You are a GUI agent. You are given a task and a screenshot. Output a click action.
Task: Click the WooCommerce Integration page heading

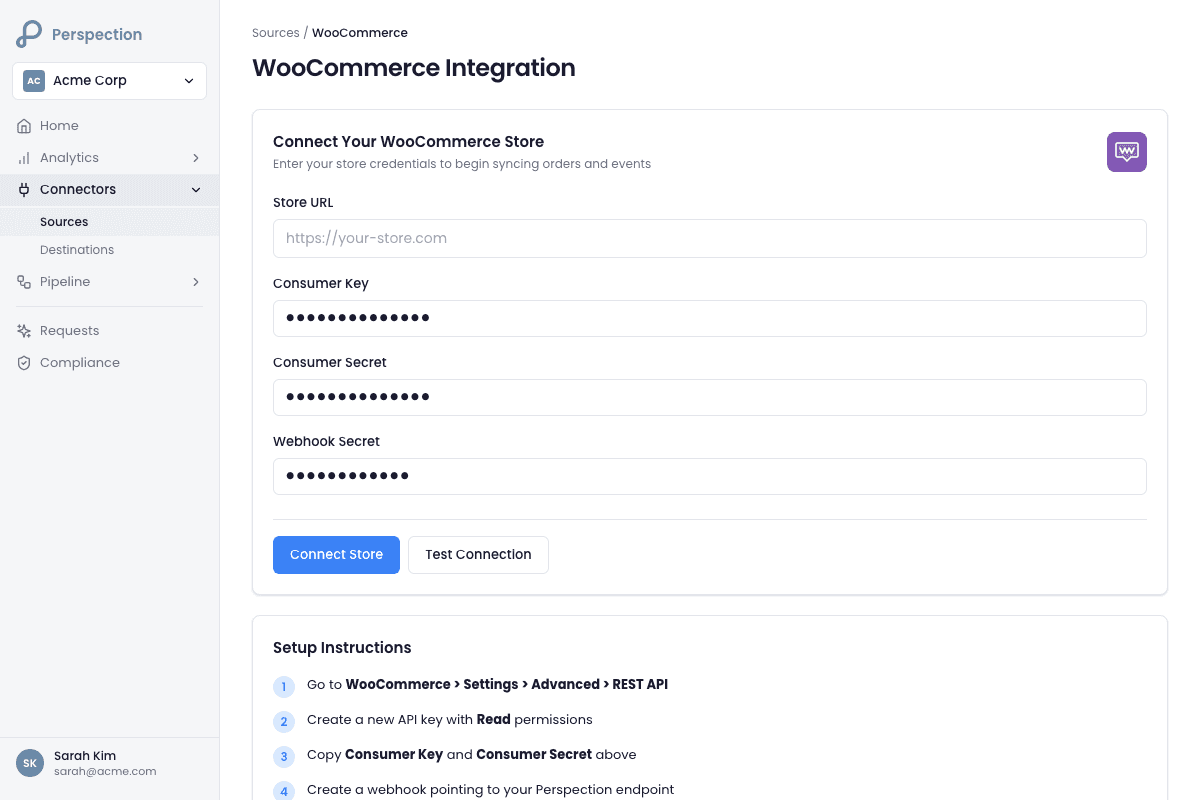tap(414, 68)
